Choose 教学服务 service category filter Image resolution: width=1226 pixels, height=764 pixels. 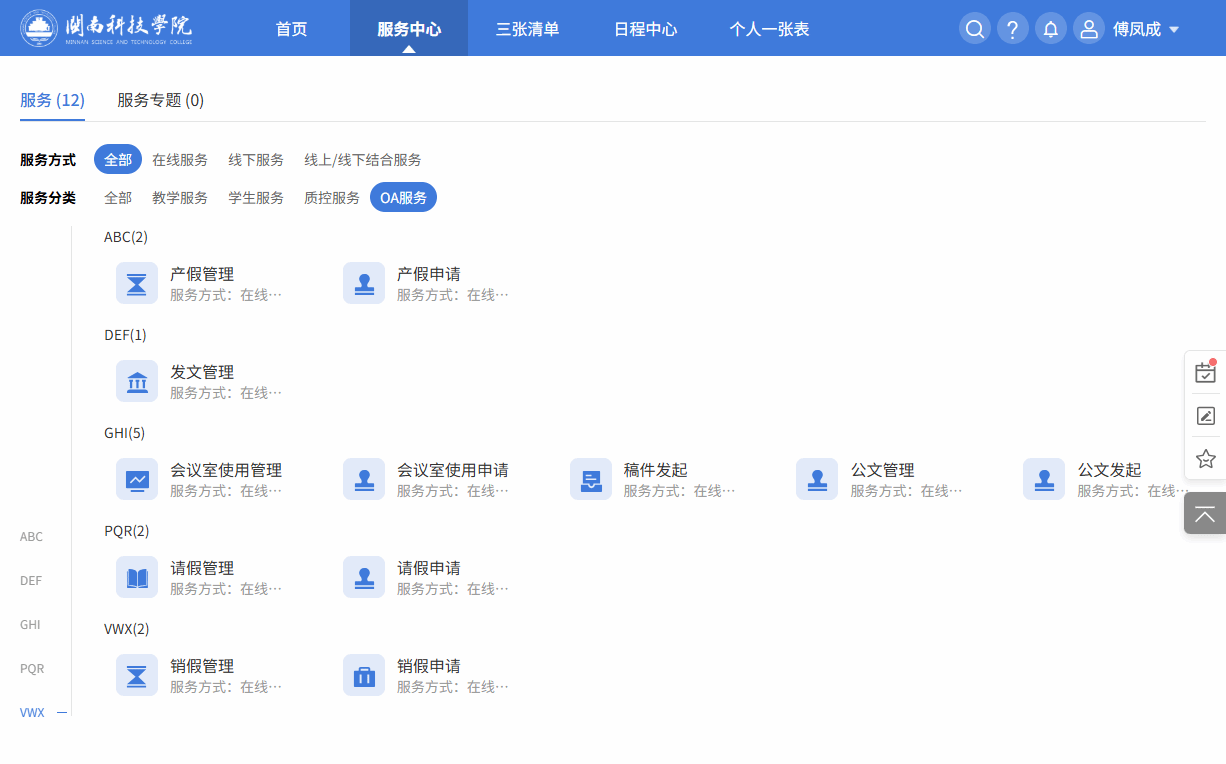180,198
